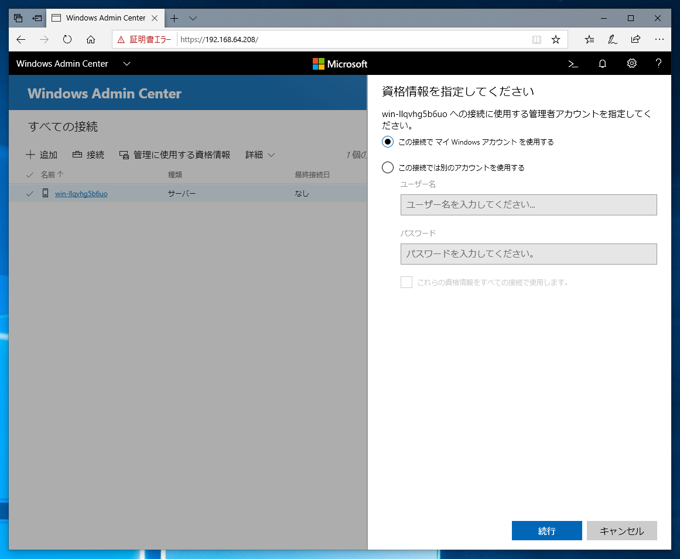Screen dimensions: 680x559
Task: Open the Windows Admin Center settings gear
Action: pyautogui.click(x=632, y=64)
